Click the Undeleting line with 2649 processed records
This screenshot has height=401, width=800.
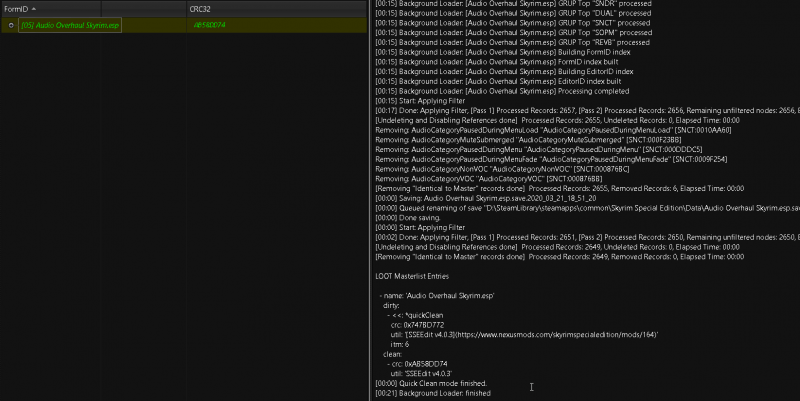(557, 247)
